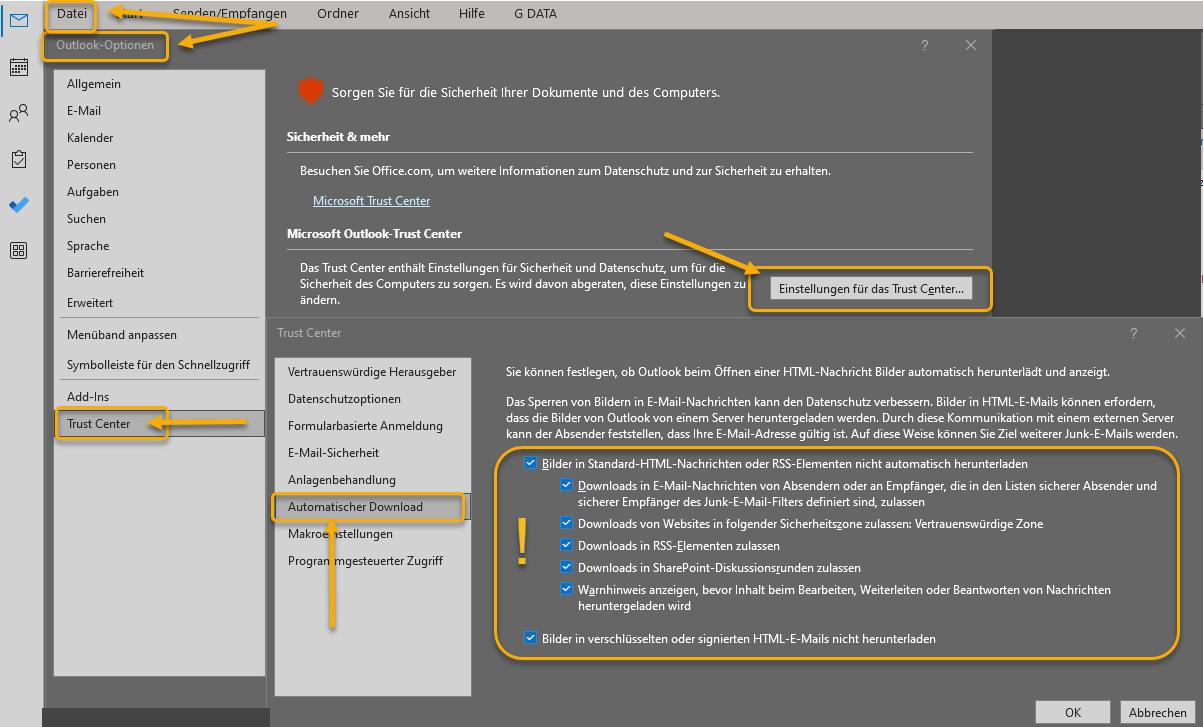Select Datenschutzoptionen category
1203x727 pixels.
tap(372, 399)
